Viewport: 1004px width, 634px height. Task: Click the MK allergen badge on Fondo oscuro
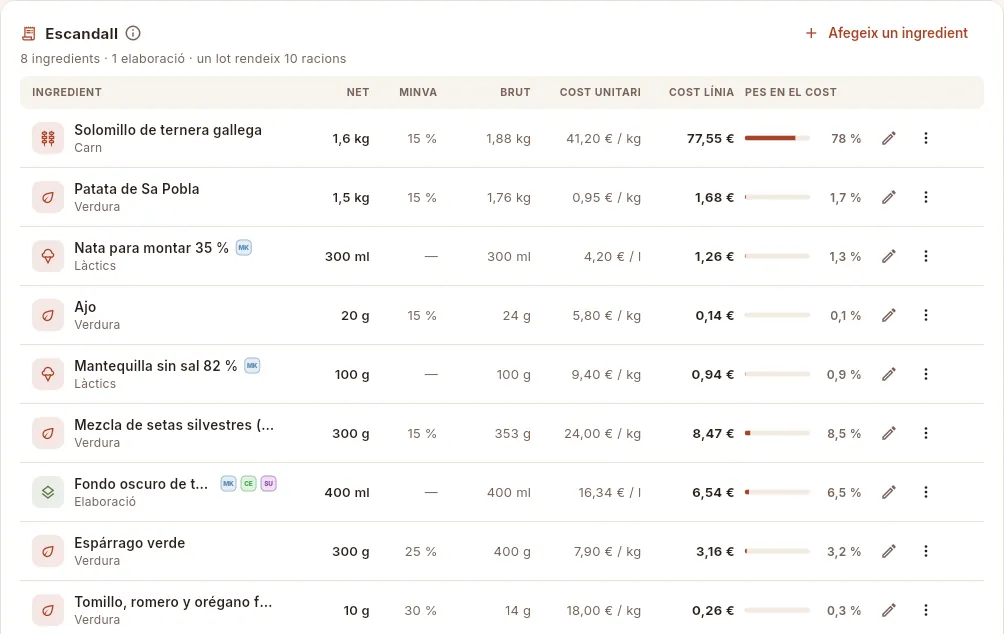pyautogui.click(x=229, y=484)
